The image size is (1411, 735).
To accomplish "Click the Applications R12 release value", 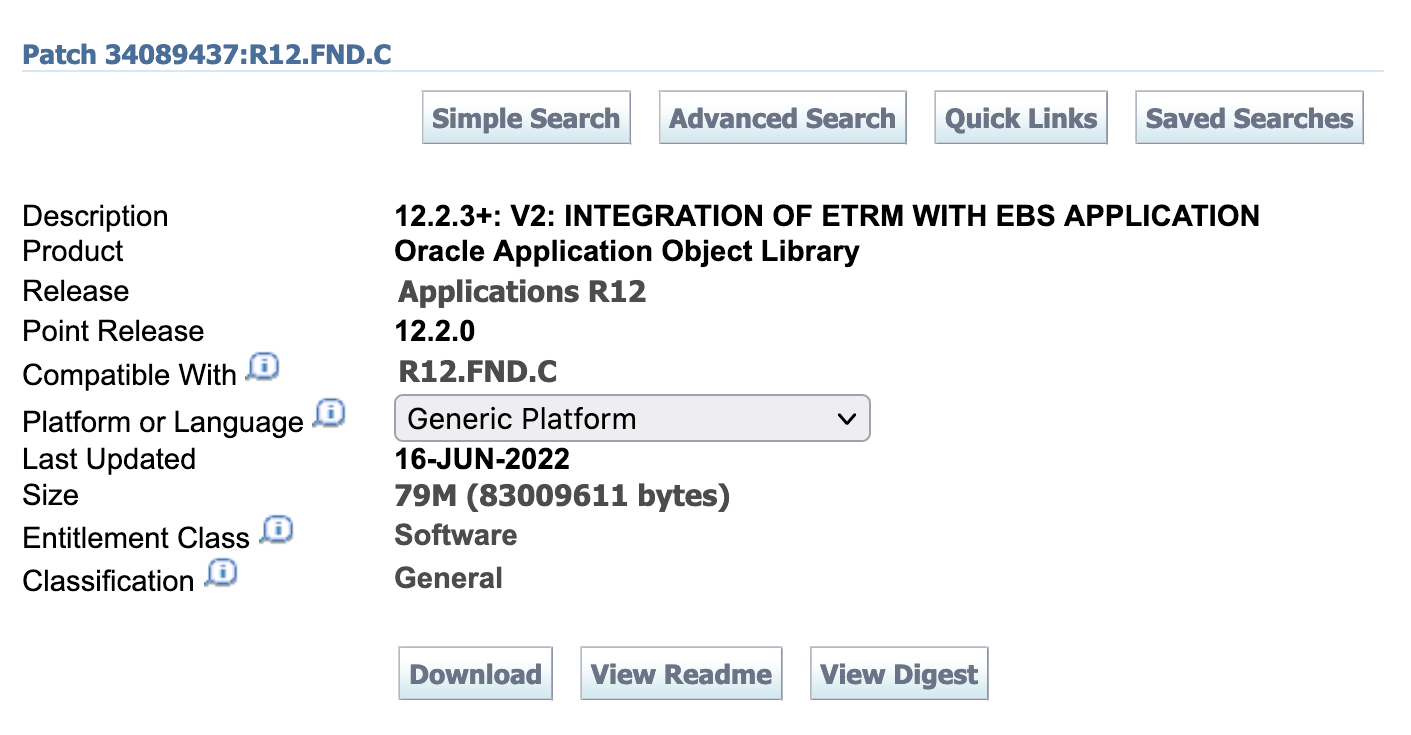I will pos(522,292).
